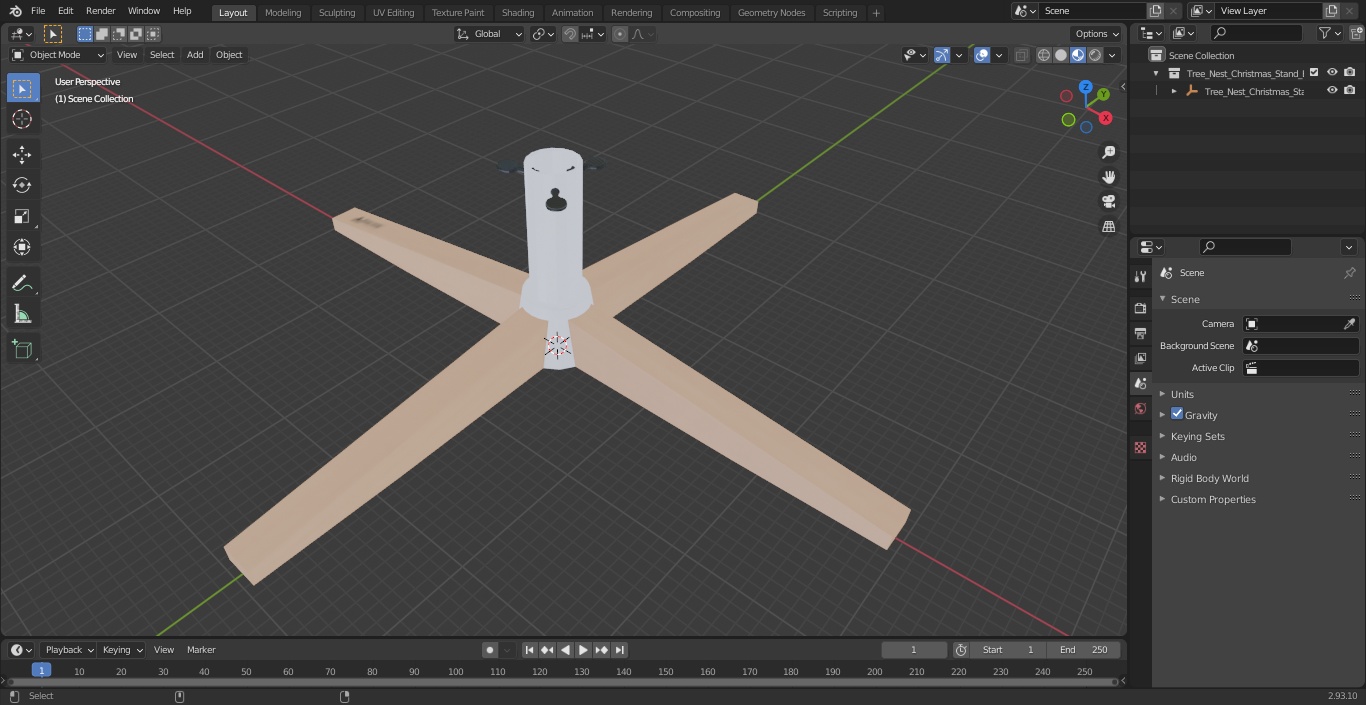Click the viewport zoom icon
Screen dimensions: 1366x705
[x=1108, y=152]
